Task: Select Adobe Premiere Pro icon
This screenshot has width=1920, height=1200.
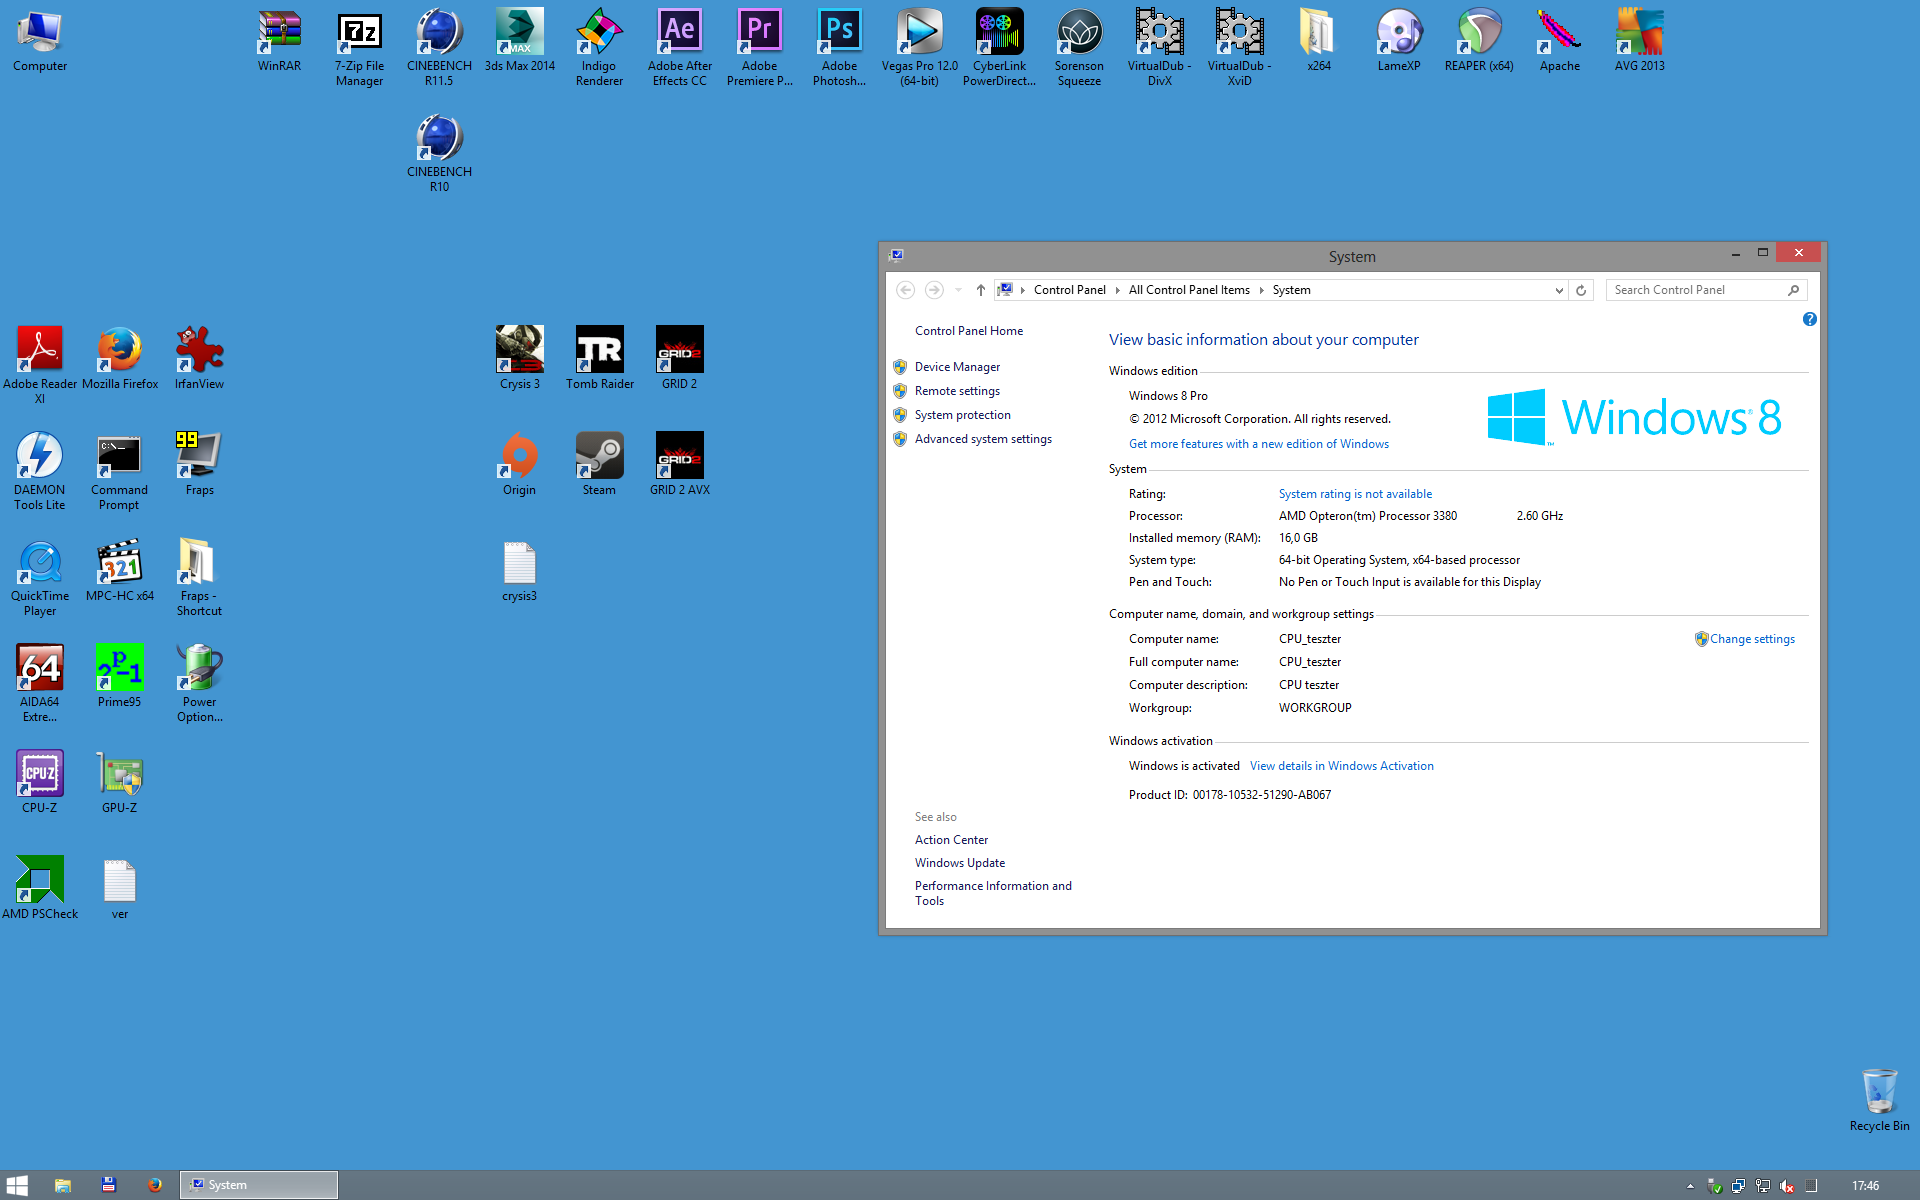Action: pos(759,48)
